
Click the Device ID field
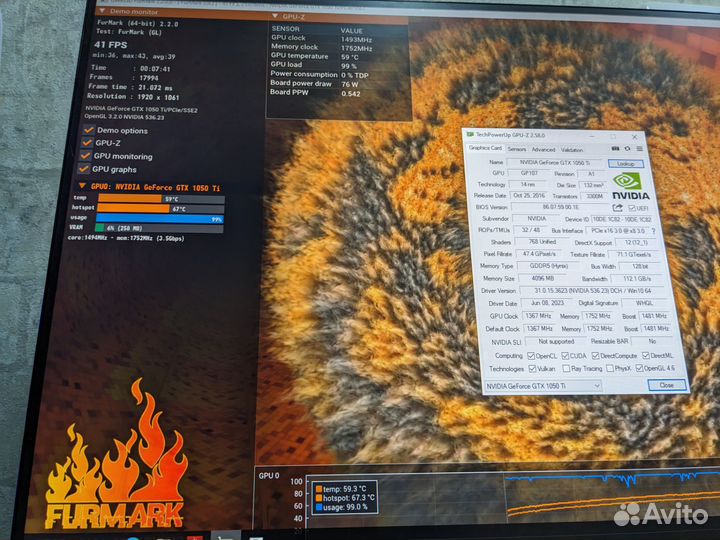click(x=621, y=219)
